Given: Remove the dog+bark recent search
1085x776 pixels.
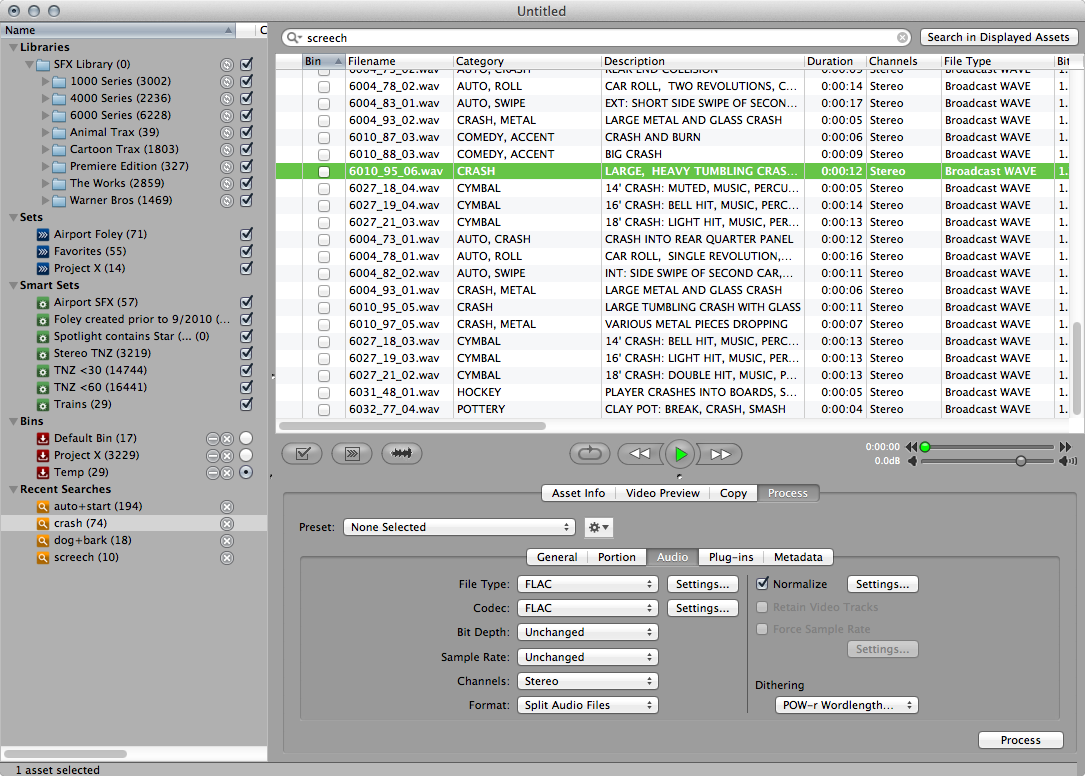Looking at the screenshot, I should 227,540.
